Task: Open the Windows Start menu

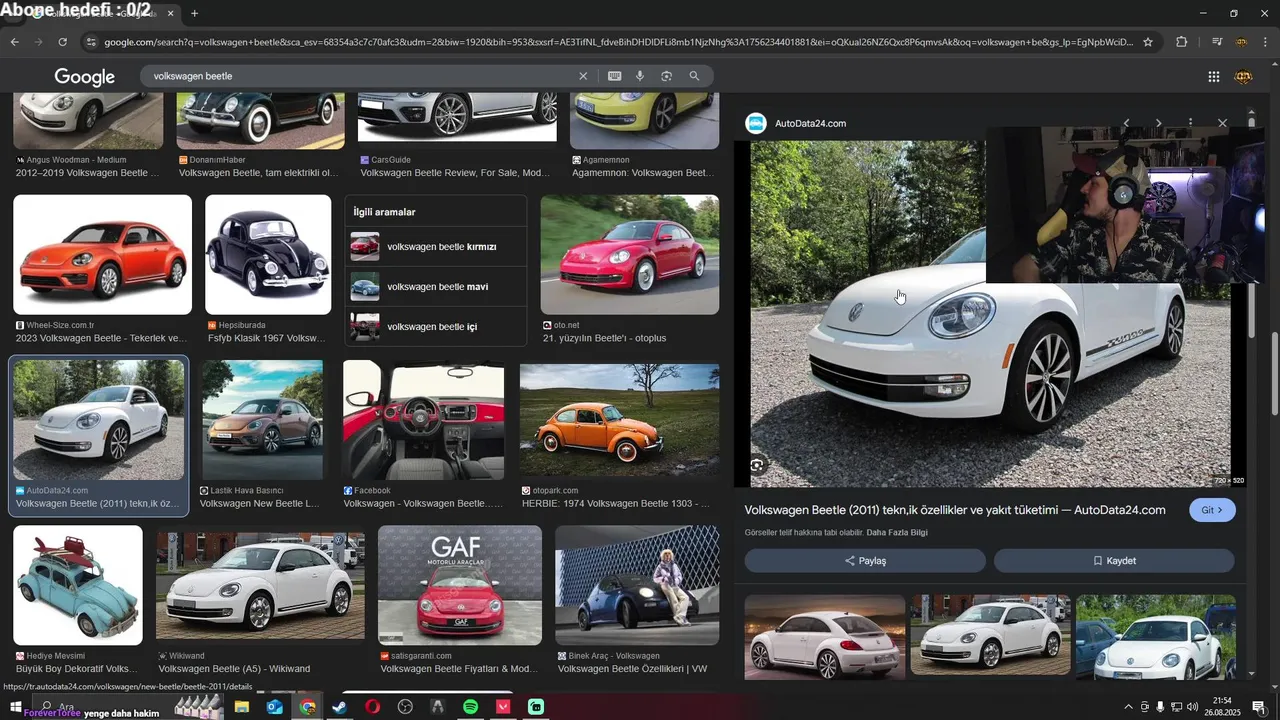Action: pos(15,707)
